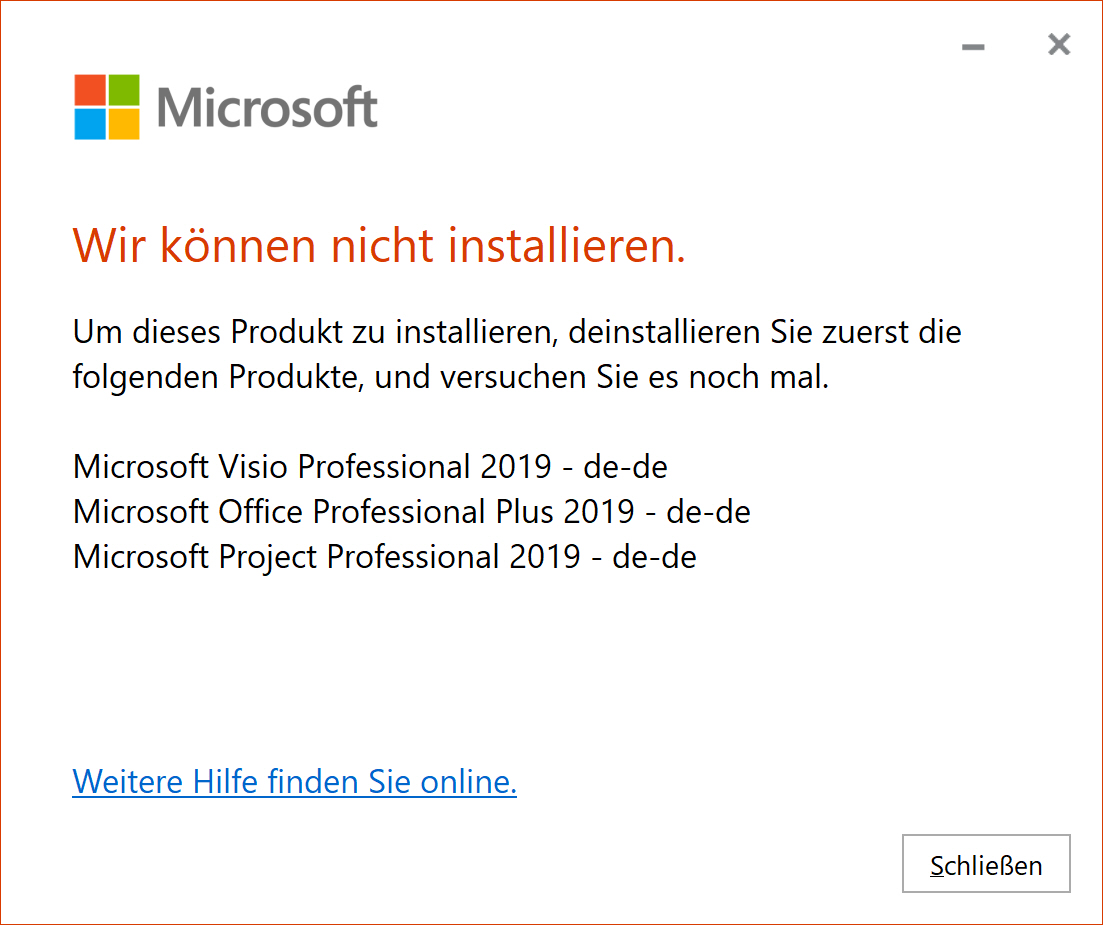
Task: Close the dialog with the X icon
Action: 1059,44
